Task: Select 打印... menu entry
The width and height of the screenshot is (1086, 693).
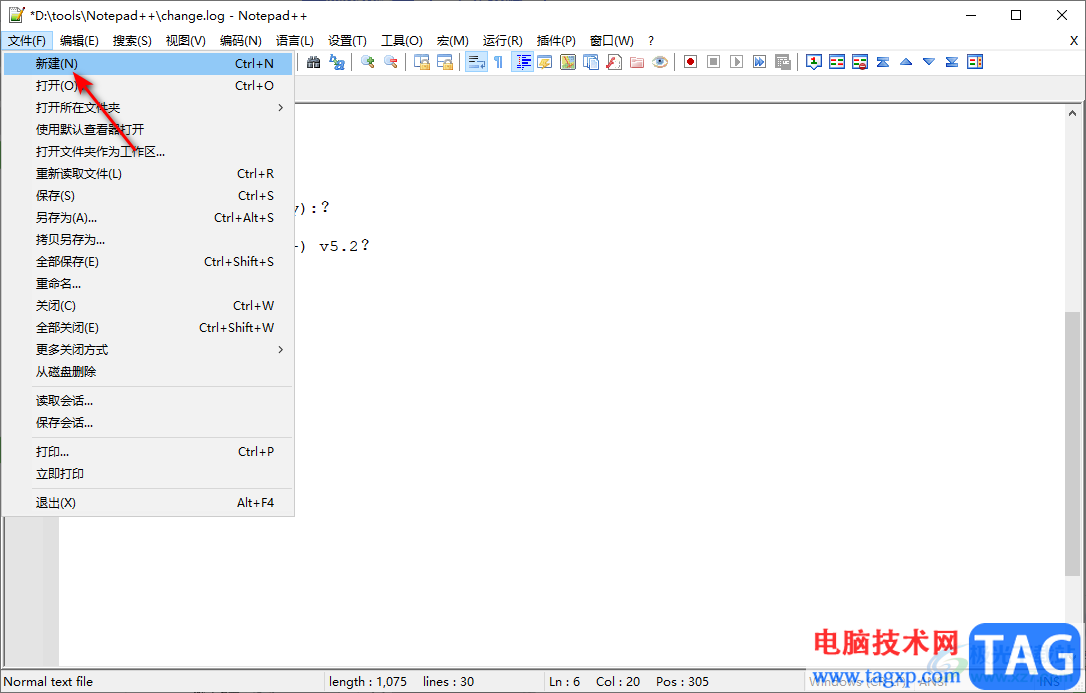Action: [x=148, y=451]
